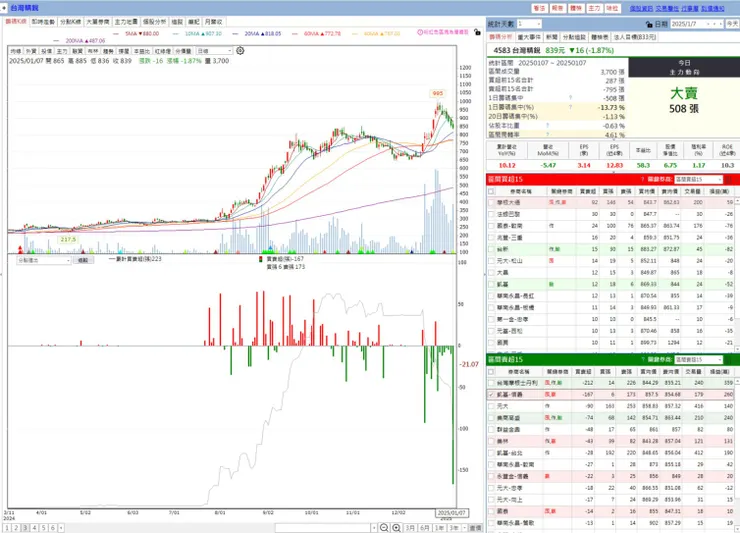Screen dimensions: 740x533
Task: Open 關鍵券商 dropdown in 區間賣超15
Action: (x=698, y=360)
